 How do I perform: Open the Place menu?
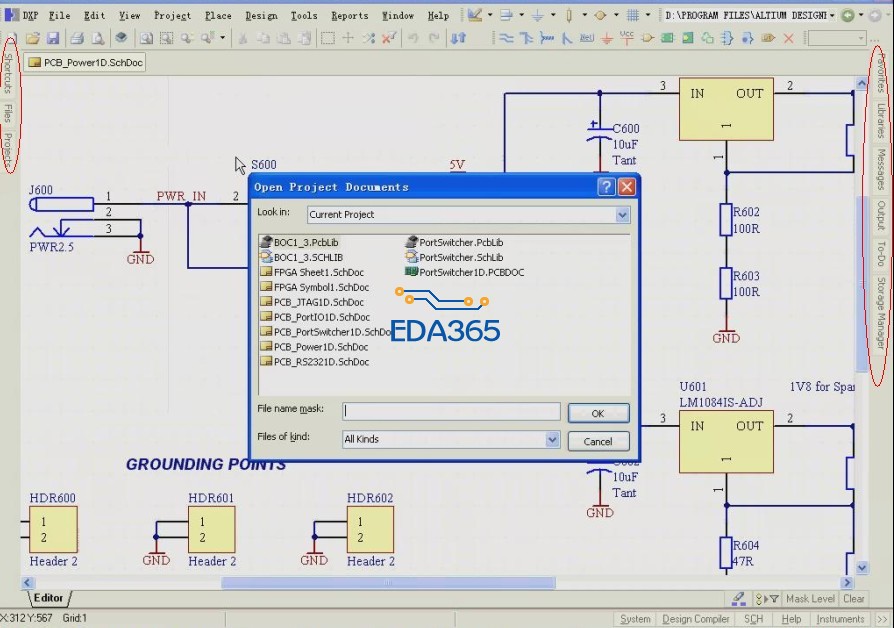click(x=218, y=15)
